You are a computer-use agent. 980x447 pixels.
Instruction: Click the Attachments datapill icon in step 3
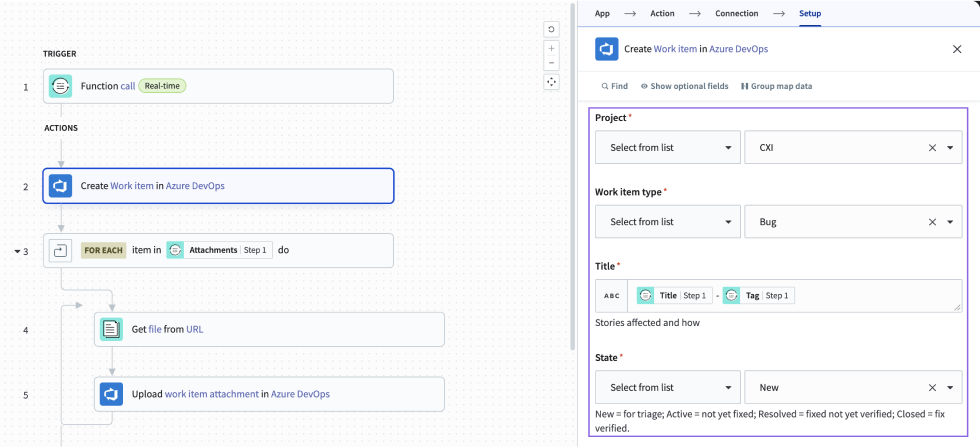click(176, 250)
